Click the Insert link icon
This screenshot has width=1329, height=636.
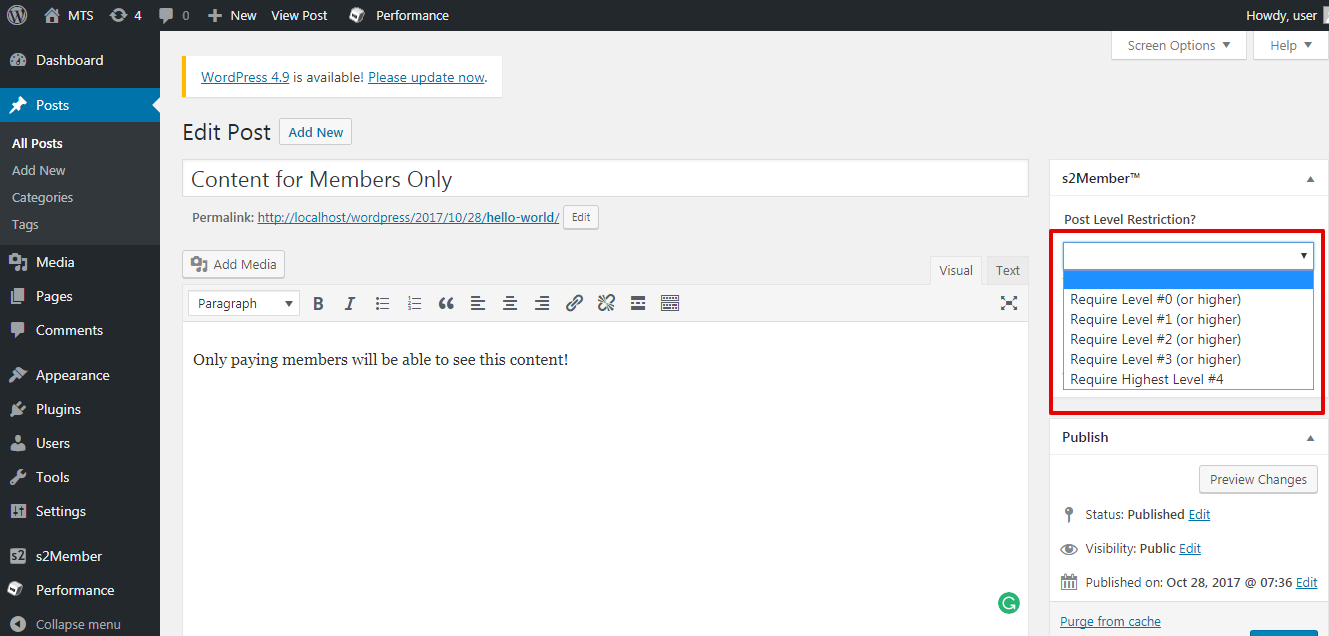pyautogui.click(x=574, y=304)
